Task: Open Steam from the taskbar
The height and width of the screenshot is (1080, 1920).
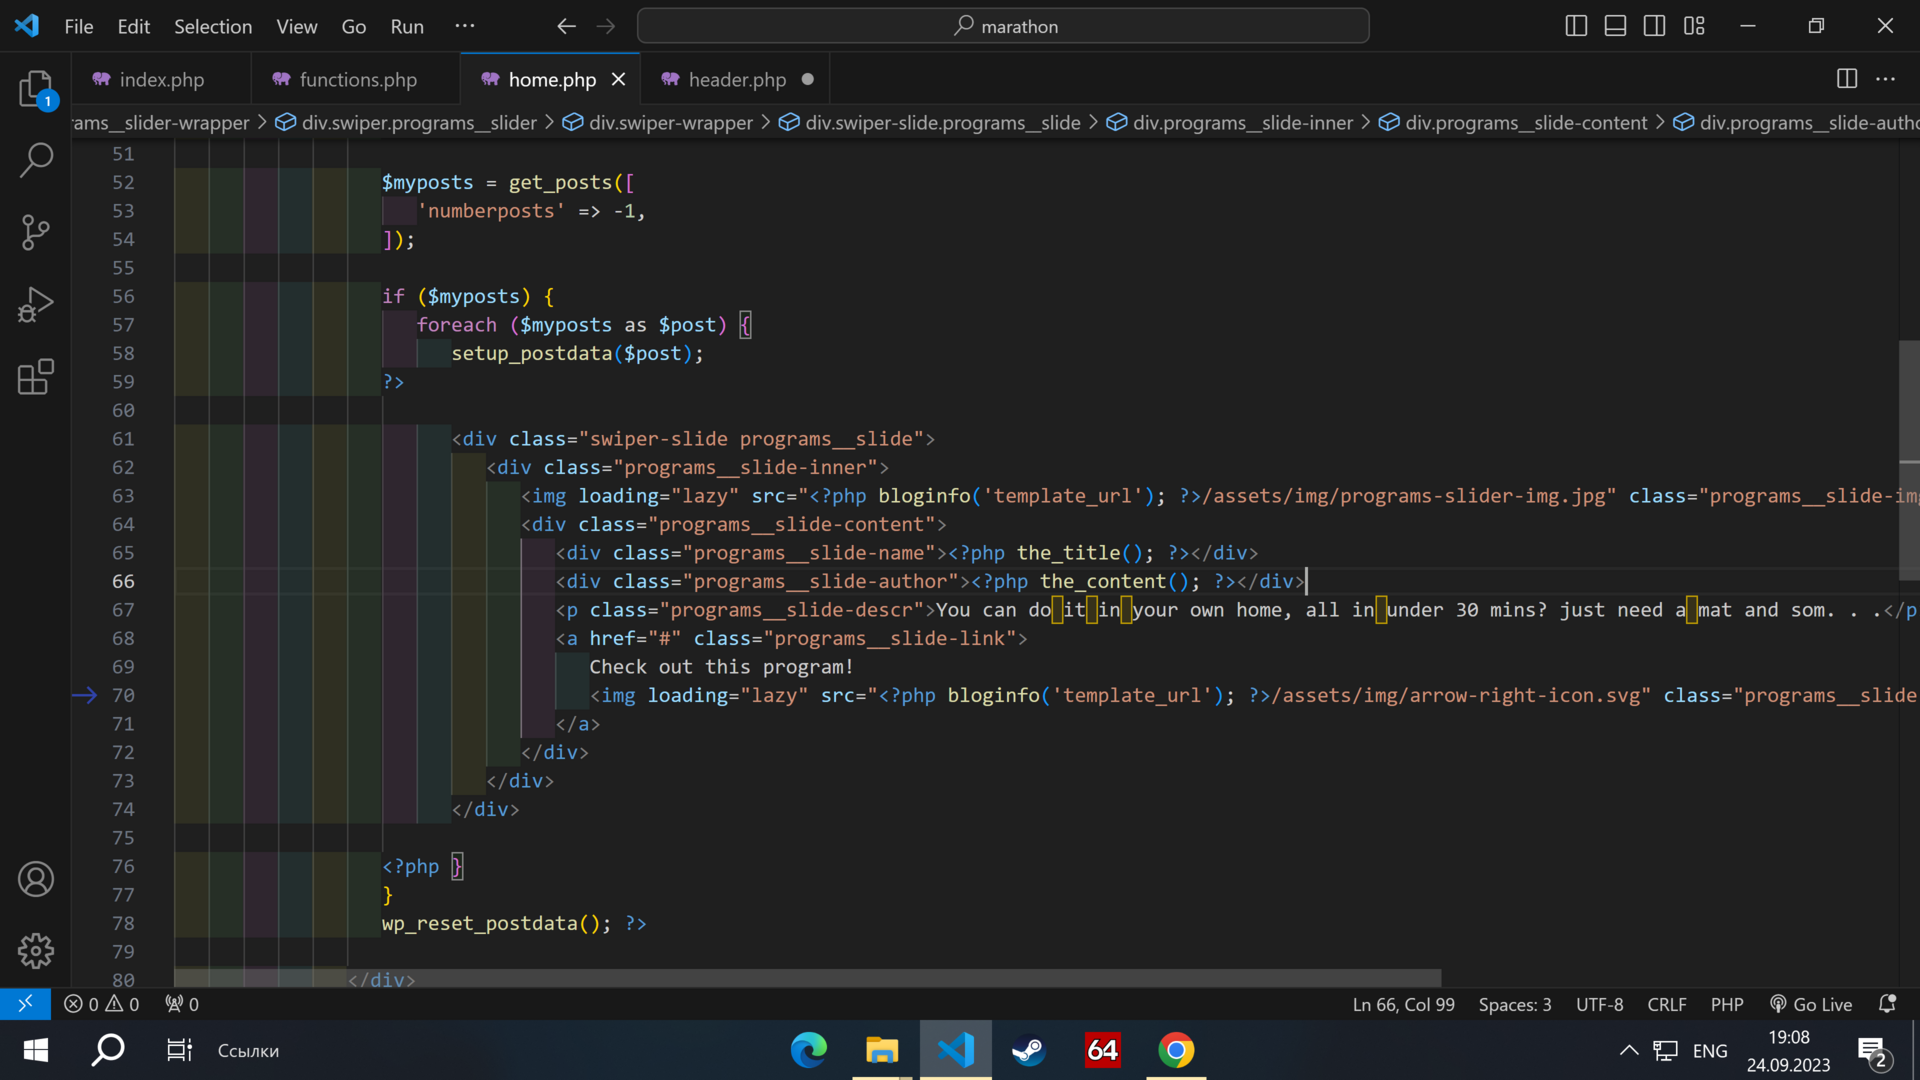Action: (x=1029, y=1050)
